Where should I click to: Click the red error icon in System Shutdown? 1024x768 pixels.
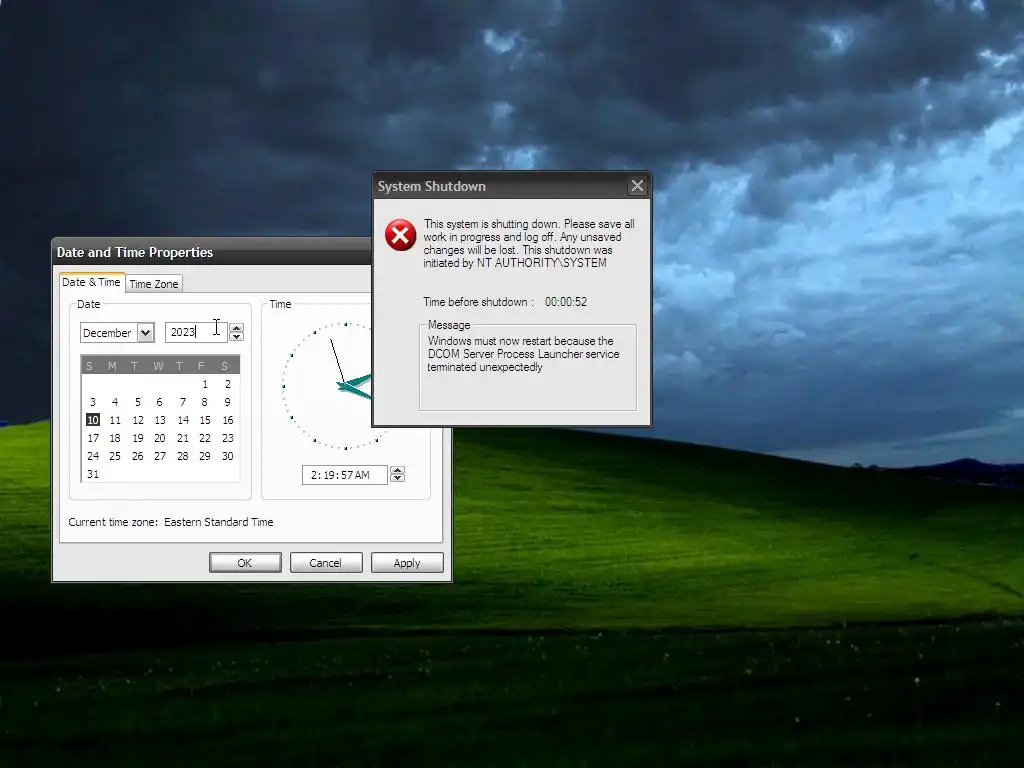point(400,235)
